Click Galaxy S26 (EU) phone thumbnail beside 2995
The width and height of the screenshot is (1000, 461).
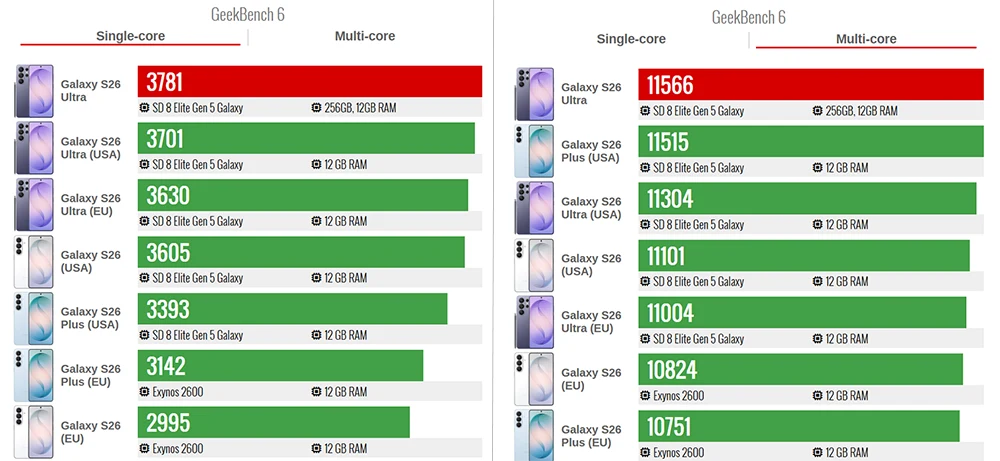(x=34, y=432)
